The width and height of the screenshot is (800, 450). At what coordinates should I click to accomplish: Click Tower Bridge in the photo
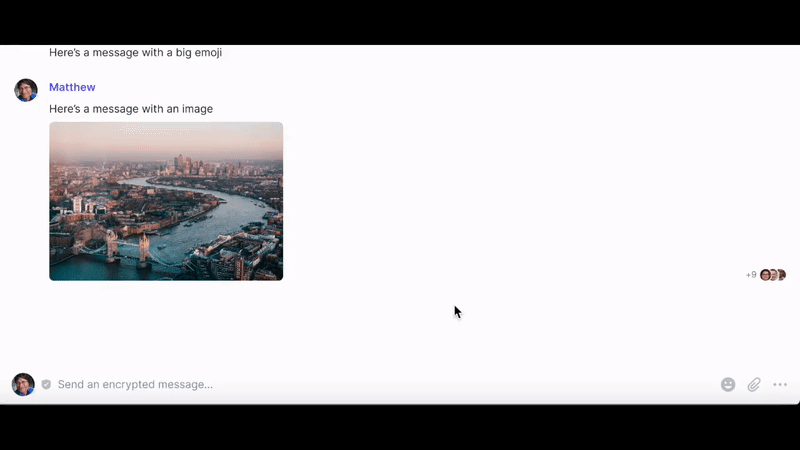[127, 245]
